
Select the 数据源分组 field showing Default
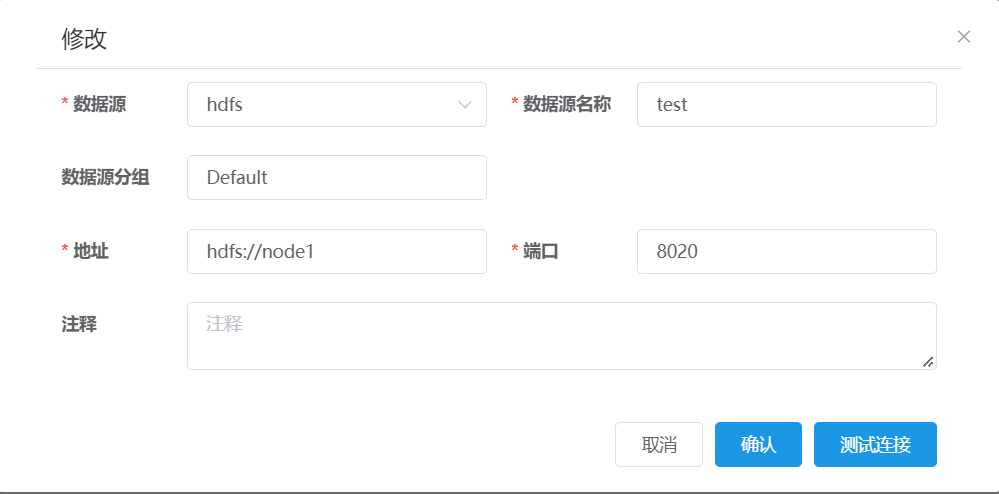(336, 177)
